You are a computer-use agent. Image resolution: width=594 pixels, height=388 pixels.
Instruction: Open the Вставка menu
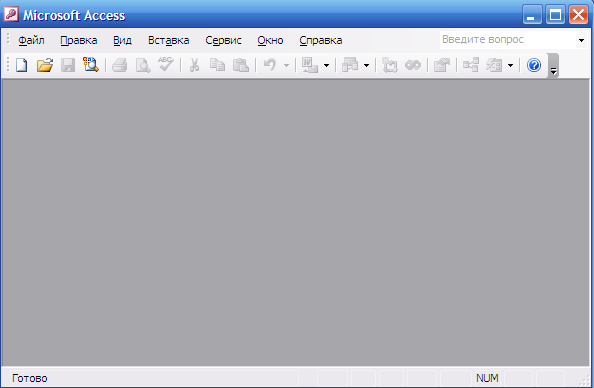[x=169, y=40]
